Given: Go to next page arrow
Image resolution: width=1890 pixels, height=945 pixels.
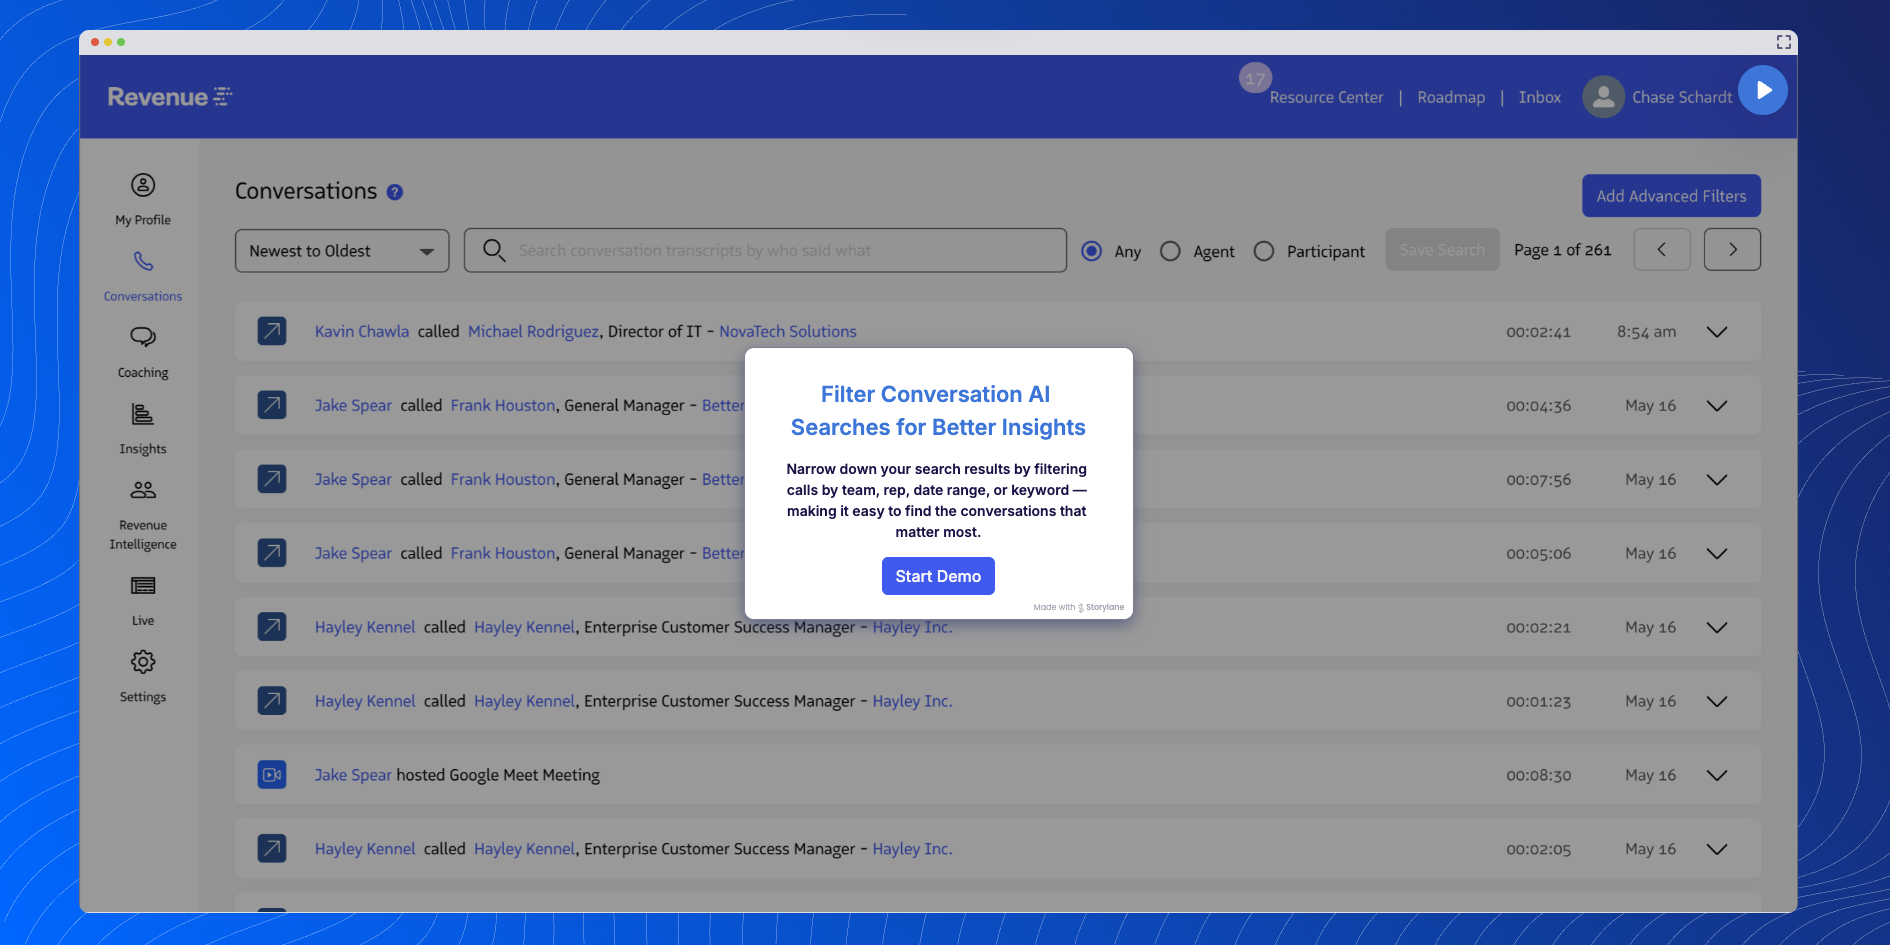Looking at the screenshot, I should pyautogui.click(x=1732, y=250).
